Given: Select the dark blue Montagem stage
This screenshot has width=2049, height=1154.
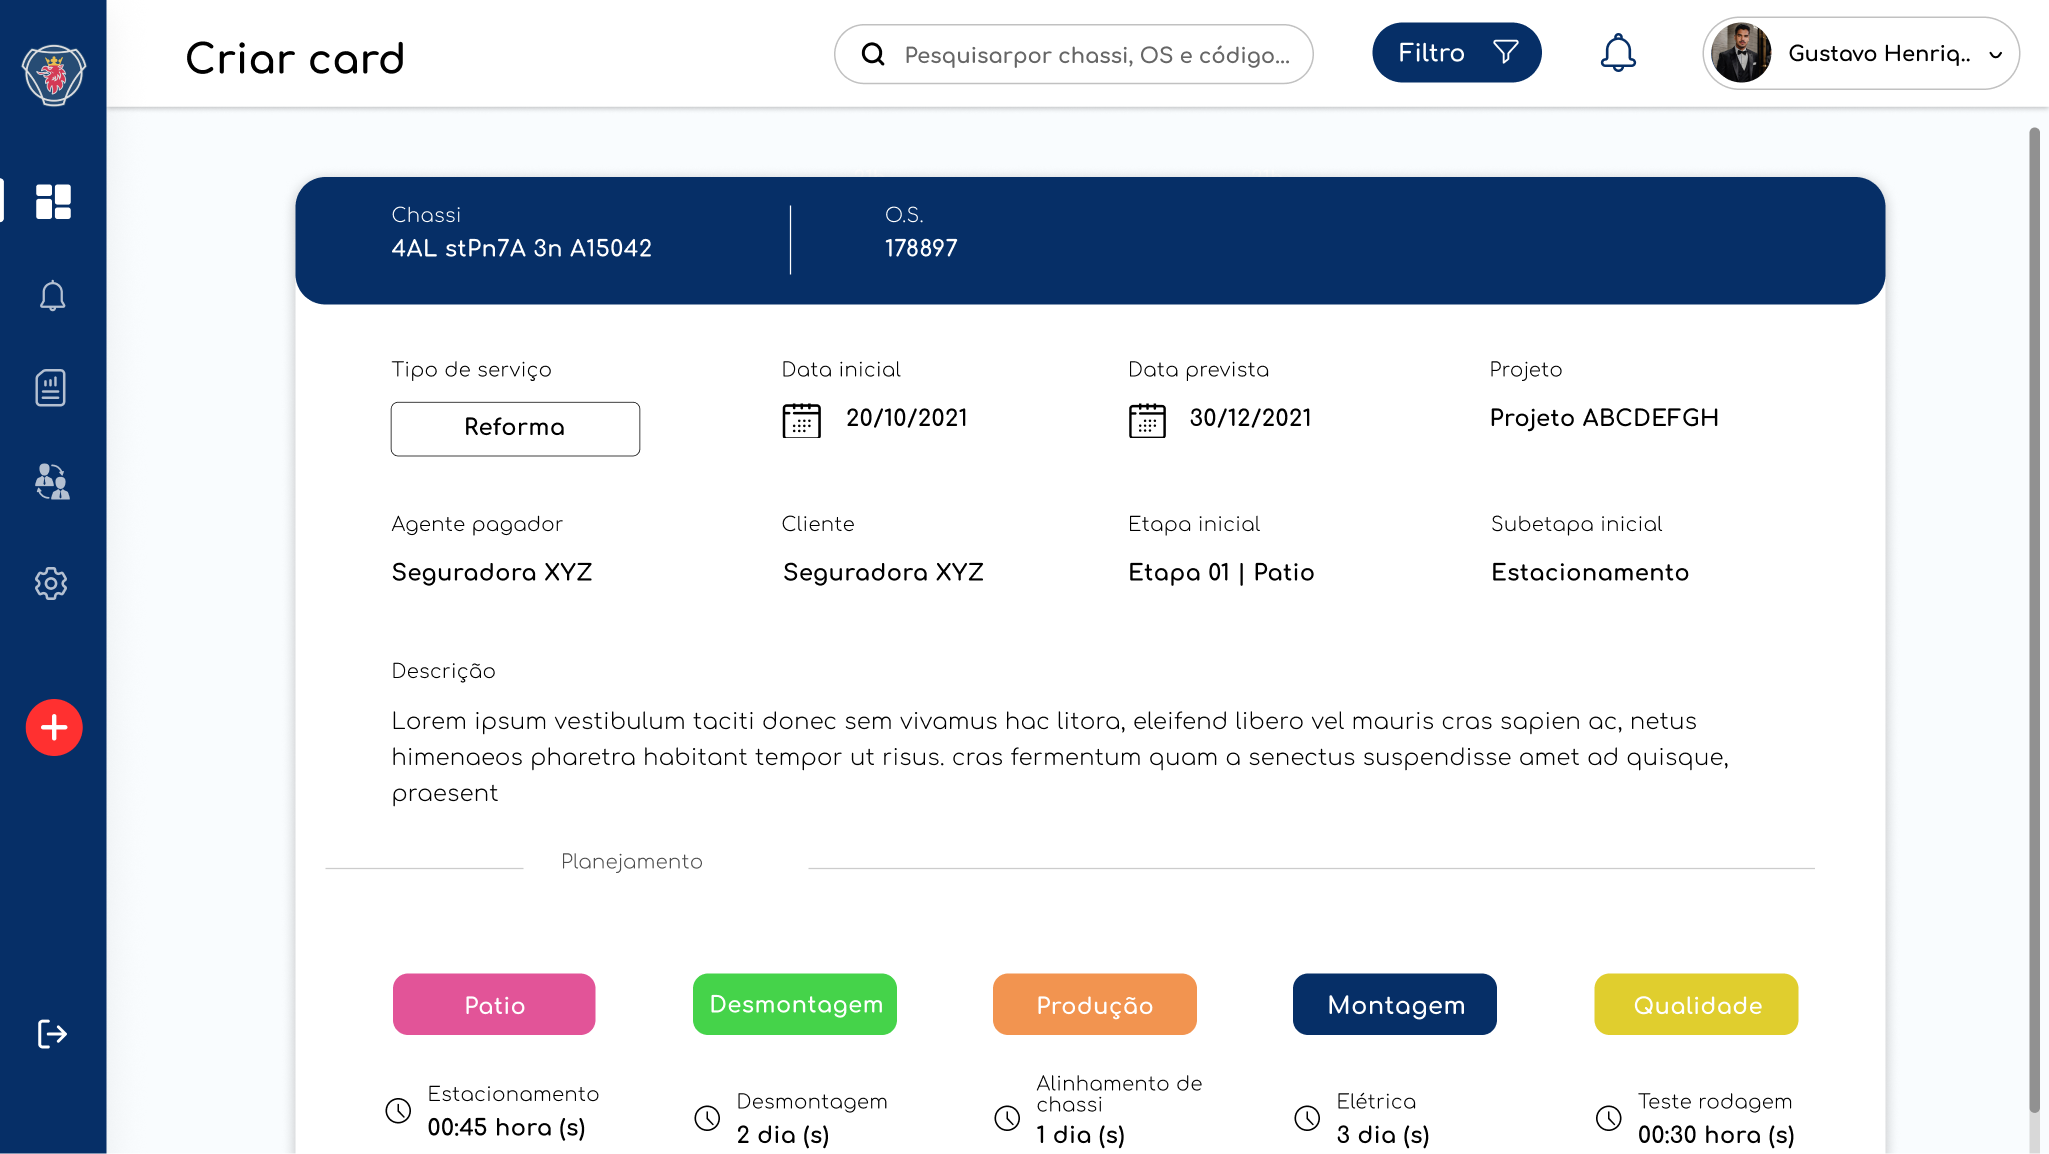Looking at the screenshot, I should point(1394,1004).
